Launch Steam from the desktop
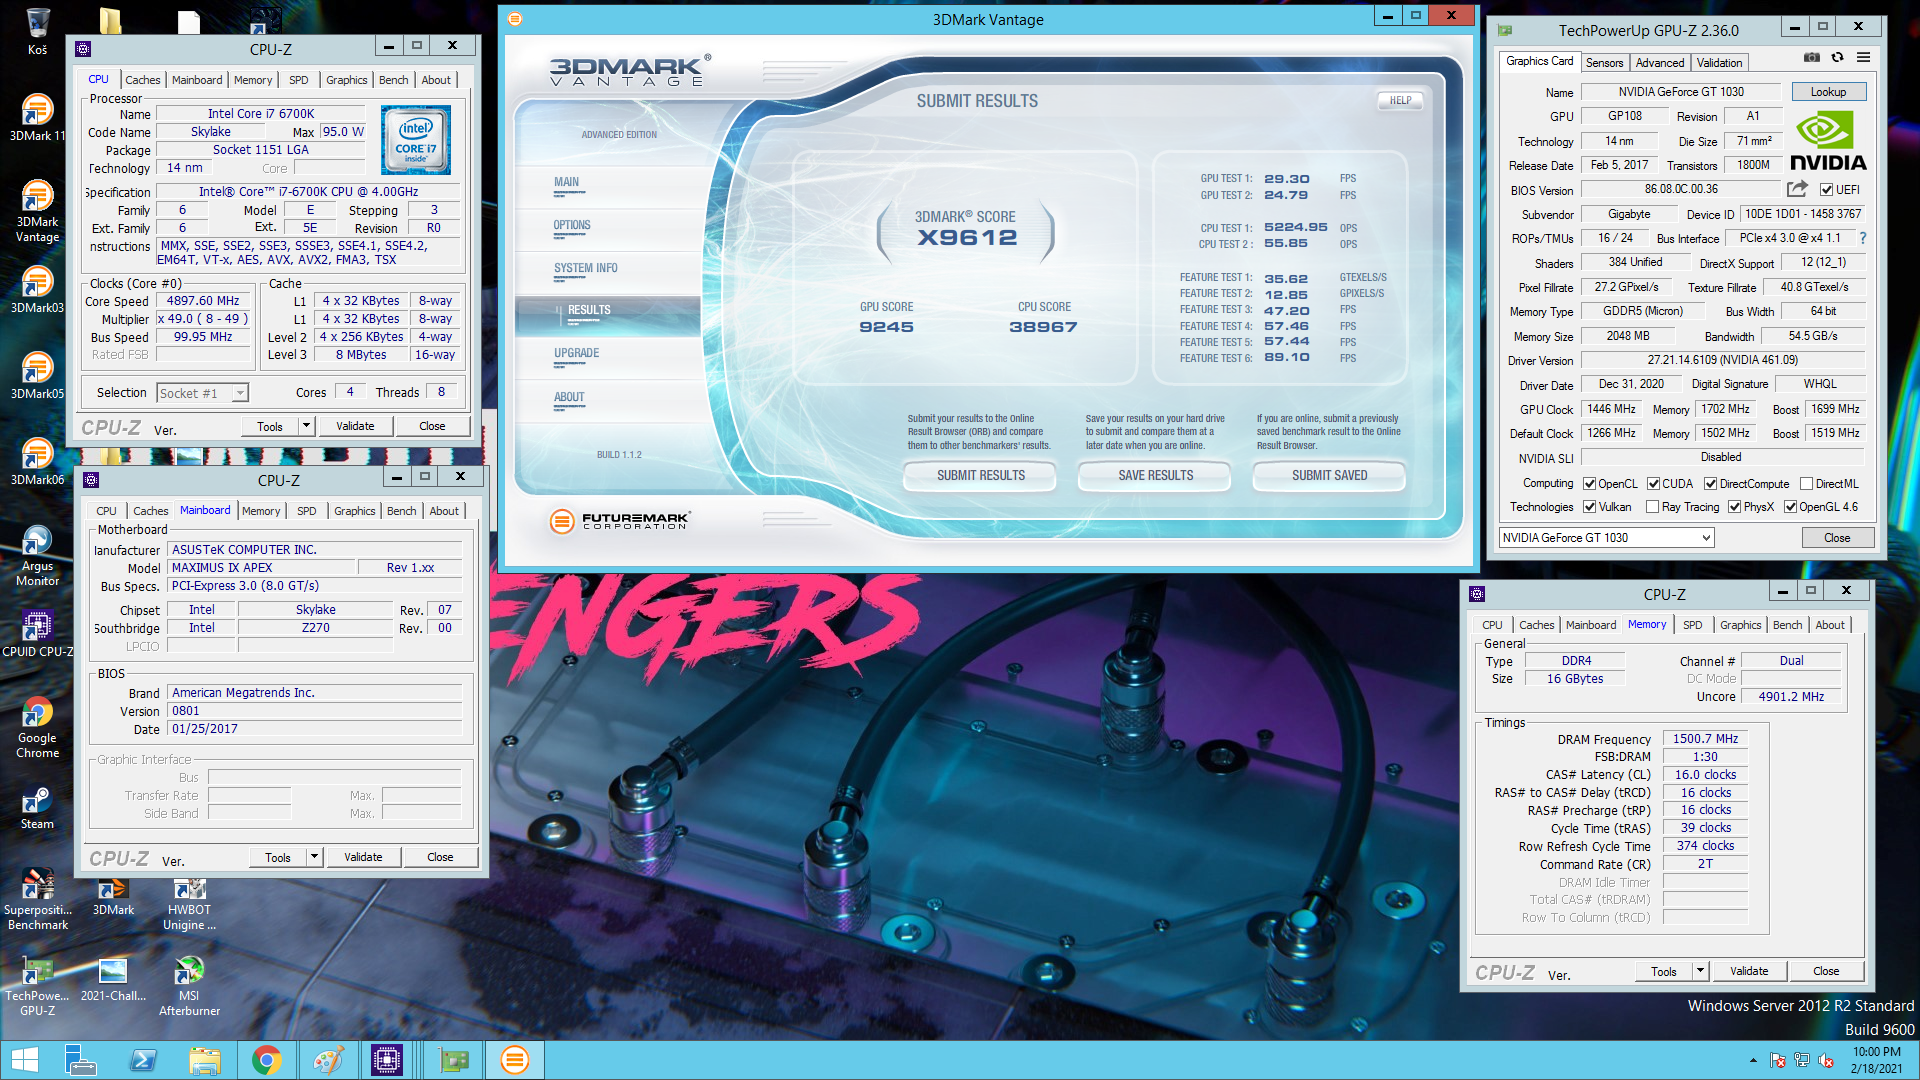This screenshot has height=1080, width=1920. coord(37,807)
